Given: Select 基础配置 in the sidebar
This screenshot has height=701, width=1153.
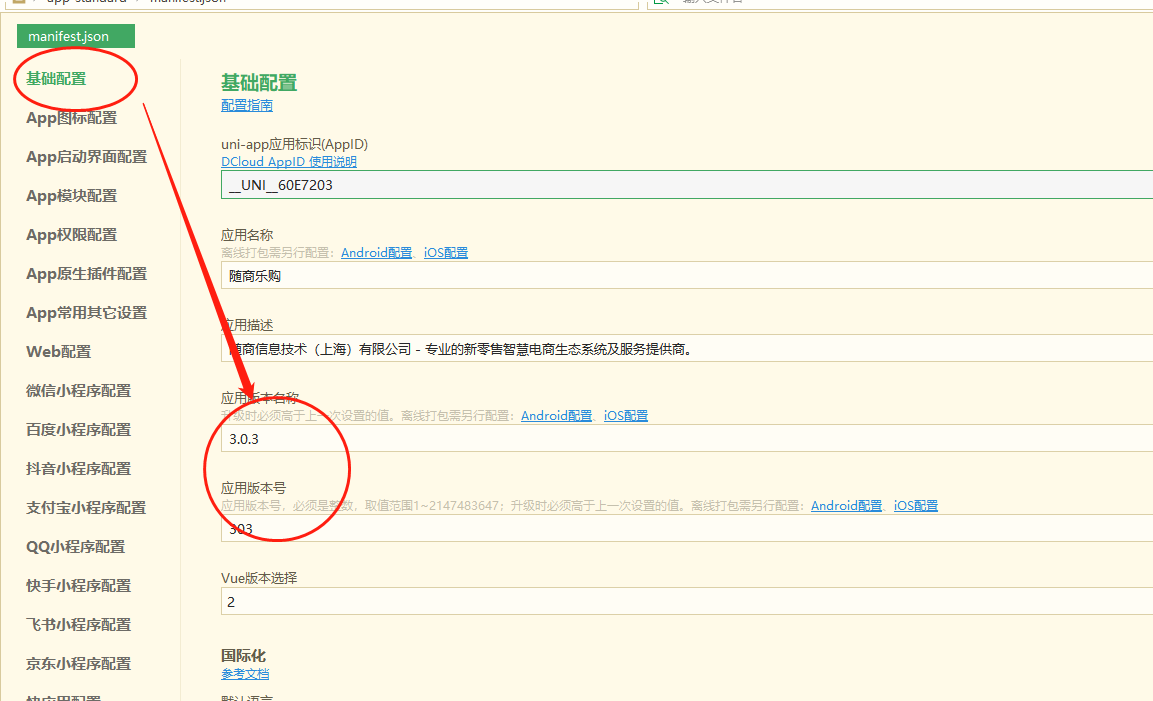Looking at the screenshot, I should [56, 79].
